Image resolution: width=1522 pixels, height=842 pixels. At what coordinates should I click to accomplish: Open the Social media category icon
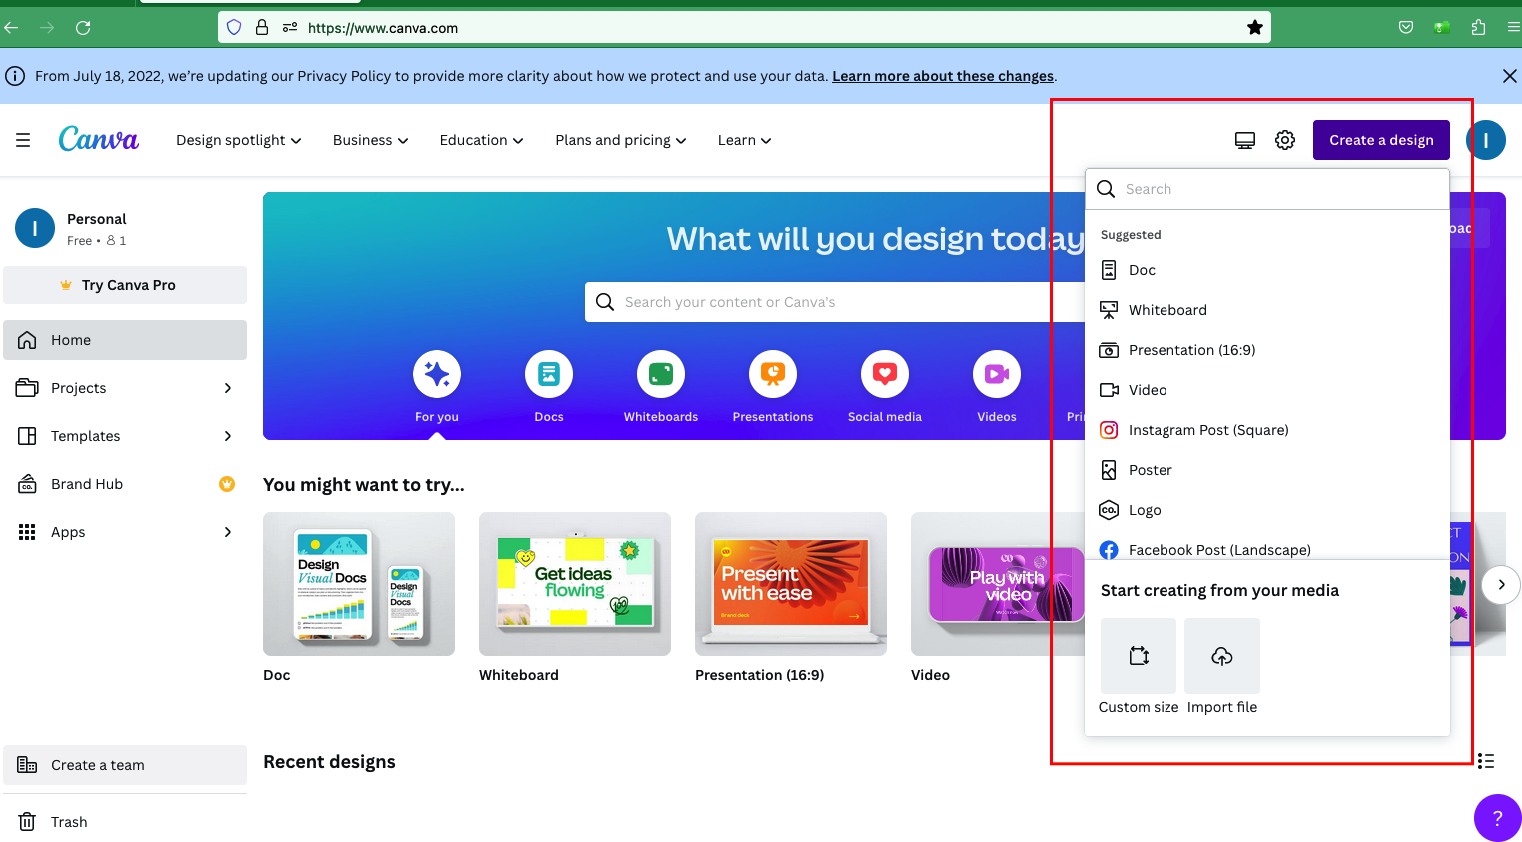tap(885, 374)
